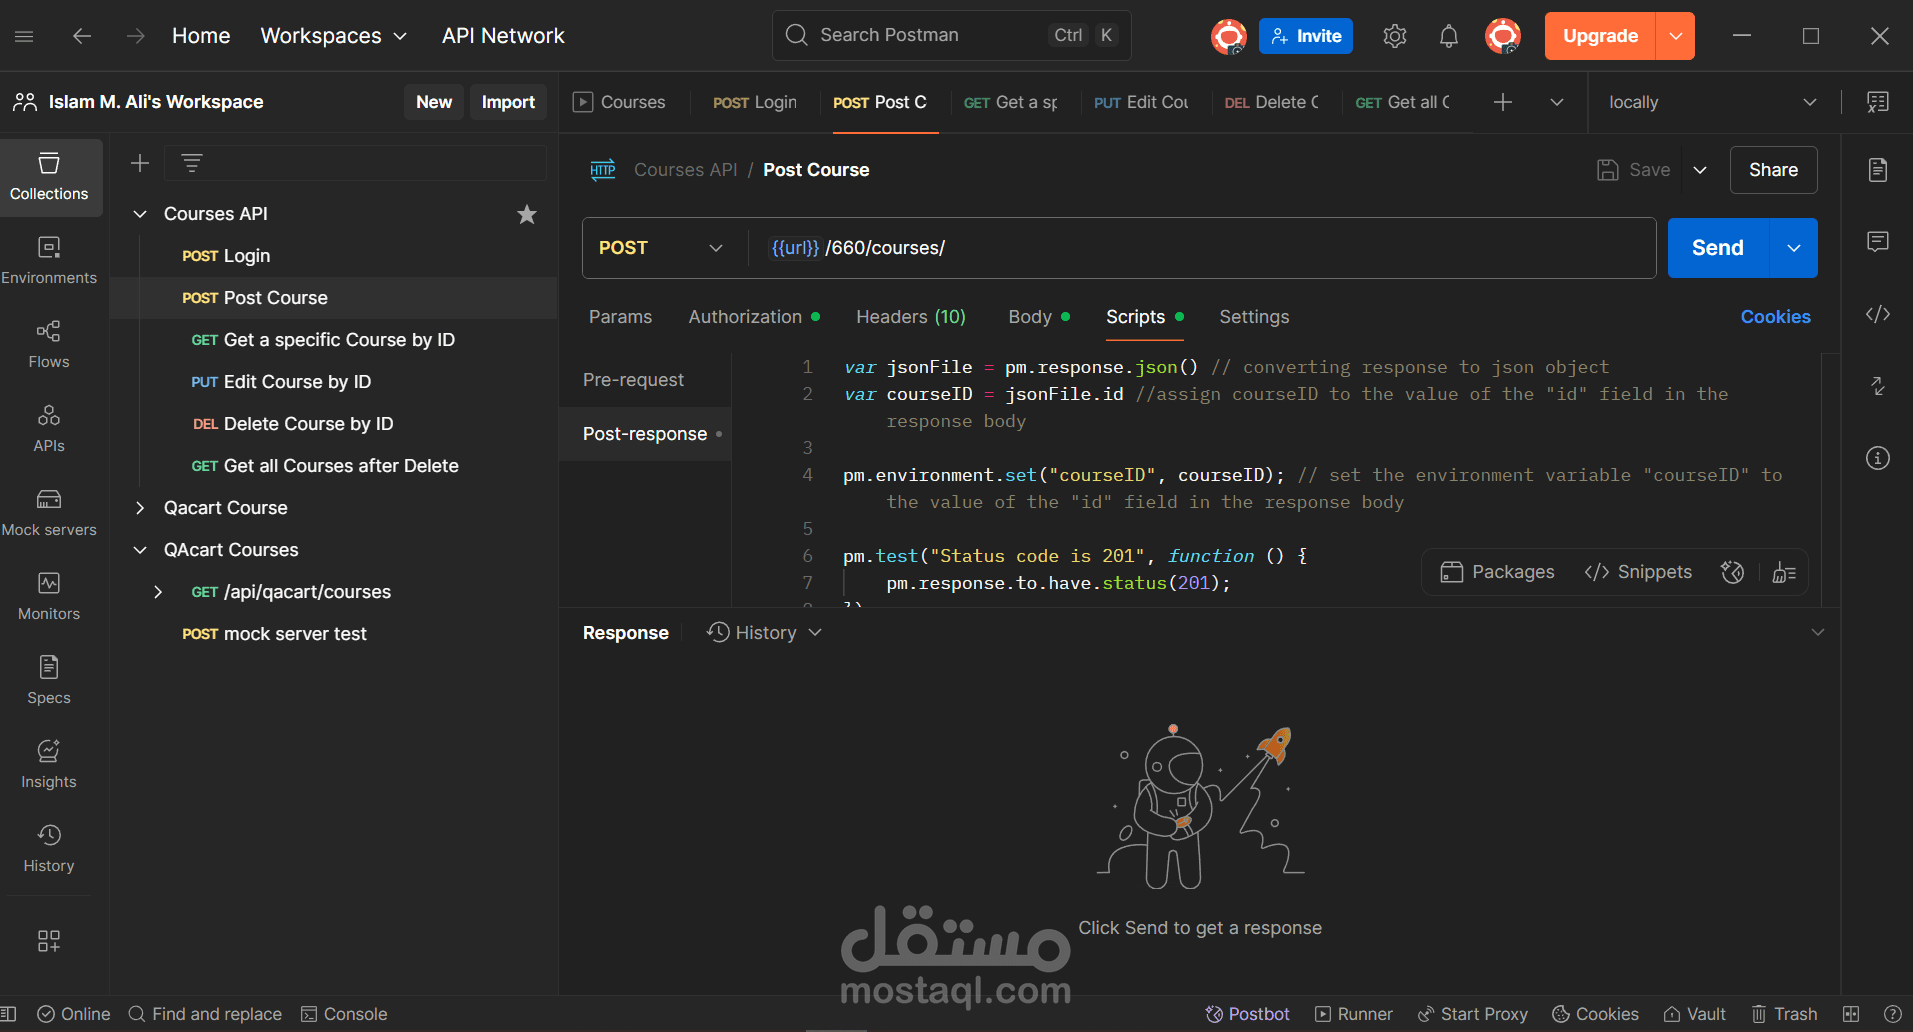The image size is (1913, 1032).
Task: Switch to the Params tab
Action: pyautogui.click(x=620, y=317)
